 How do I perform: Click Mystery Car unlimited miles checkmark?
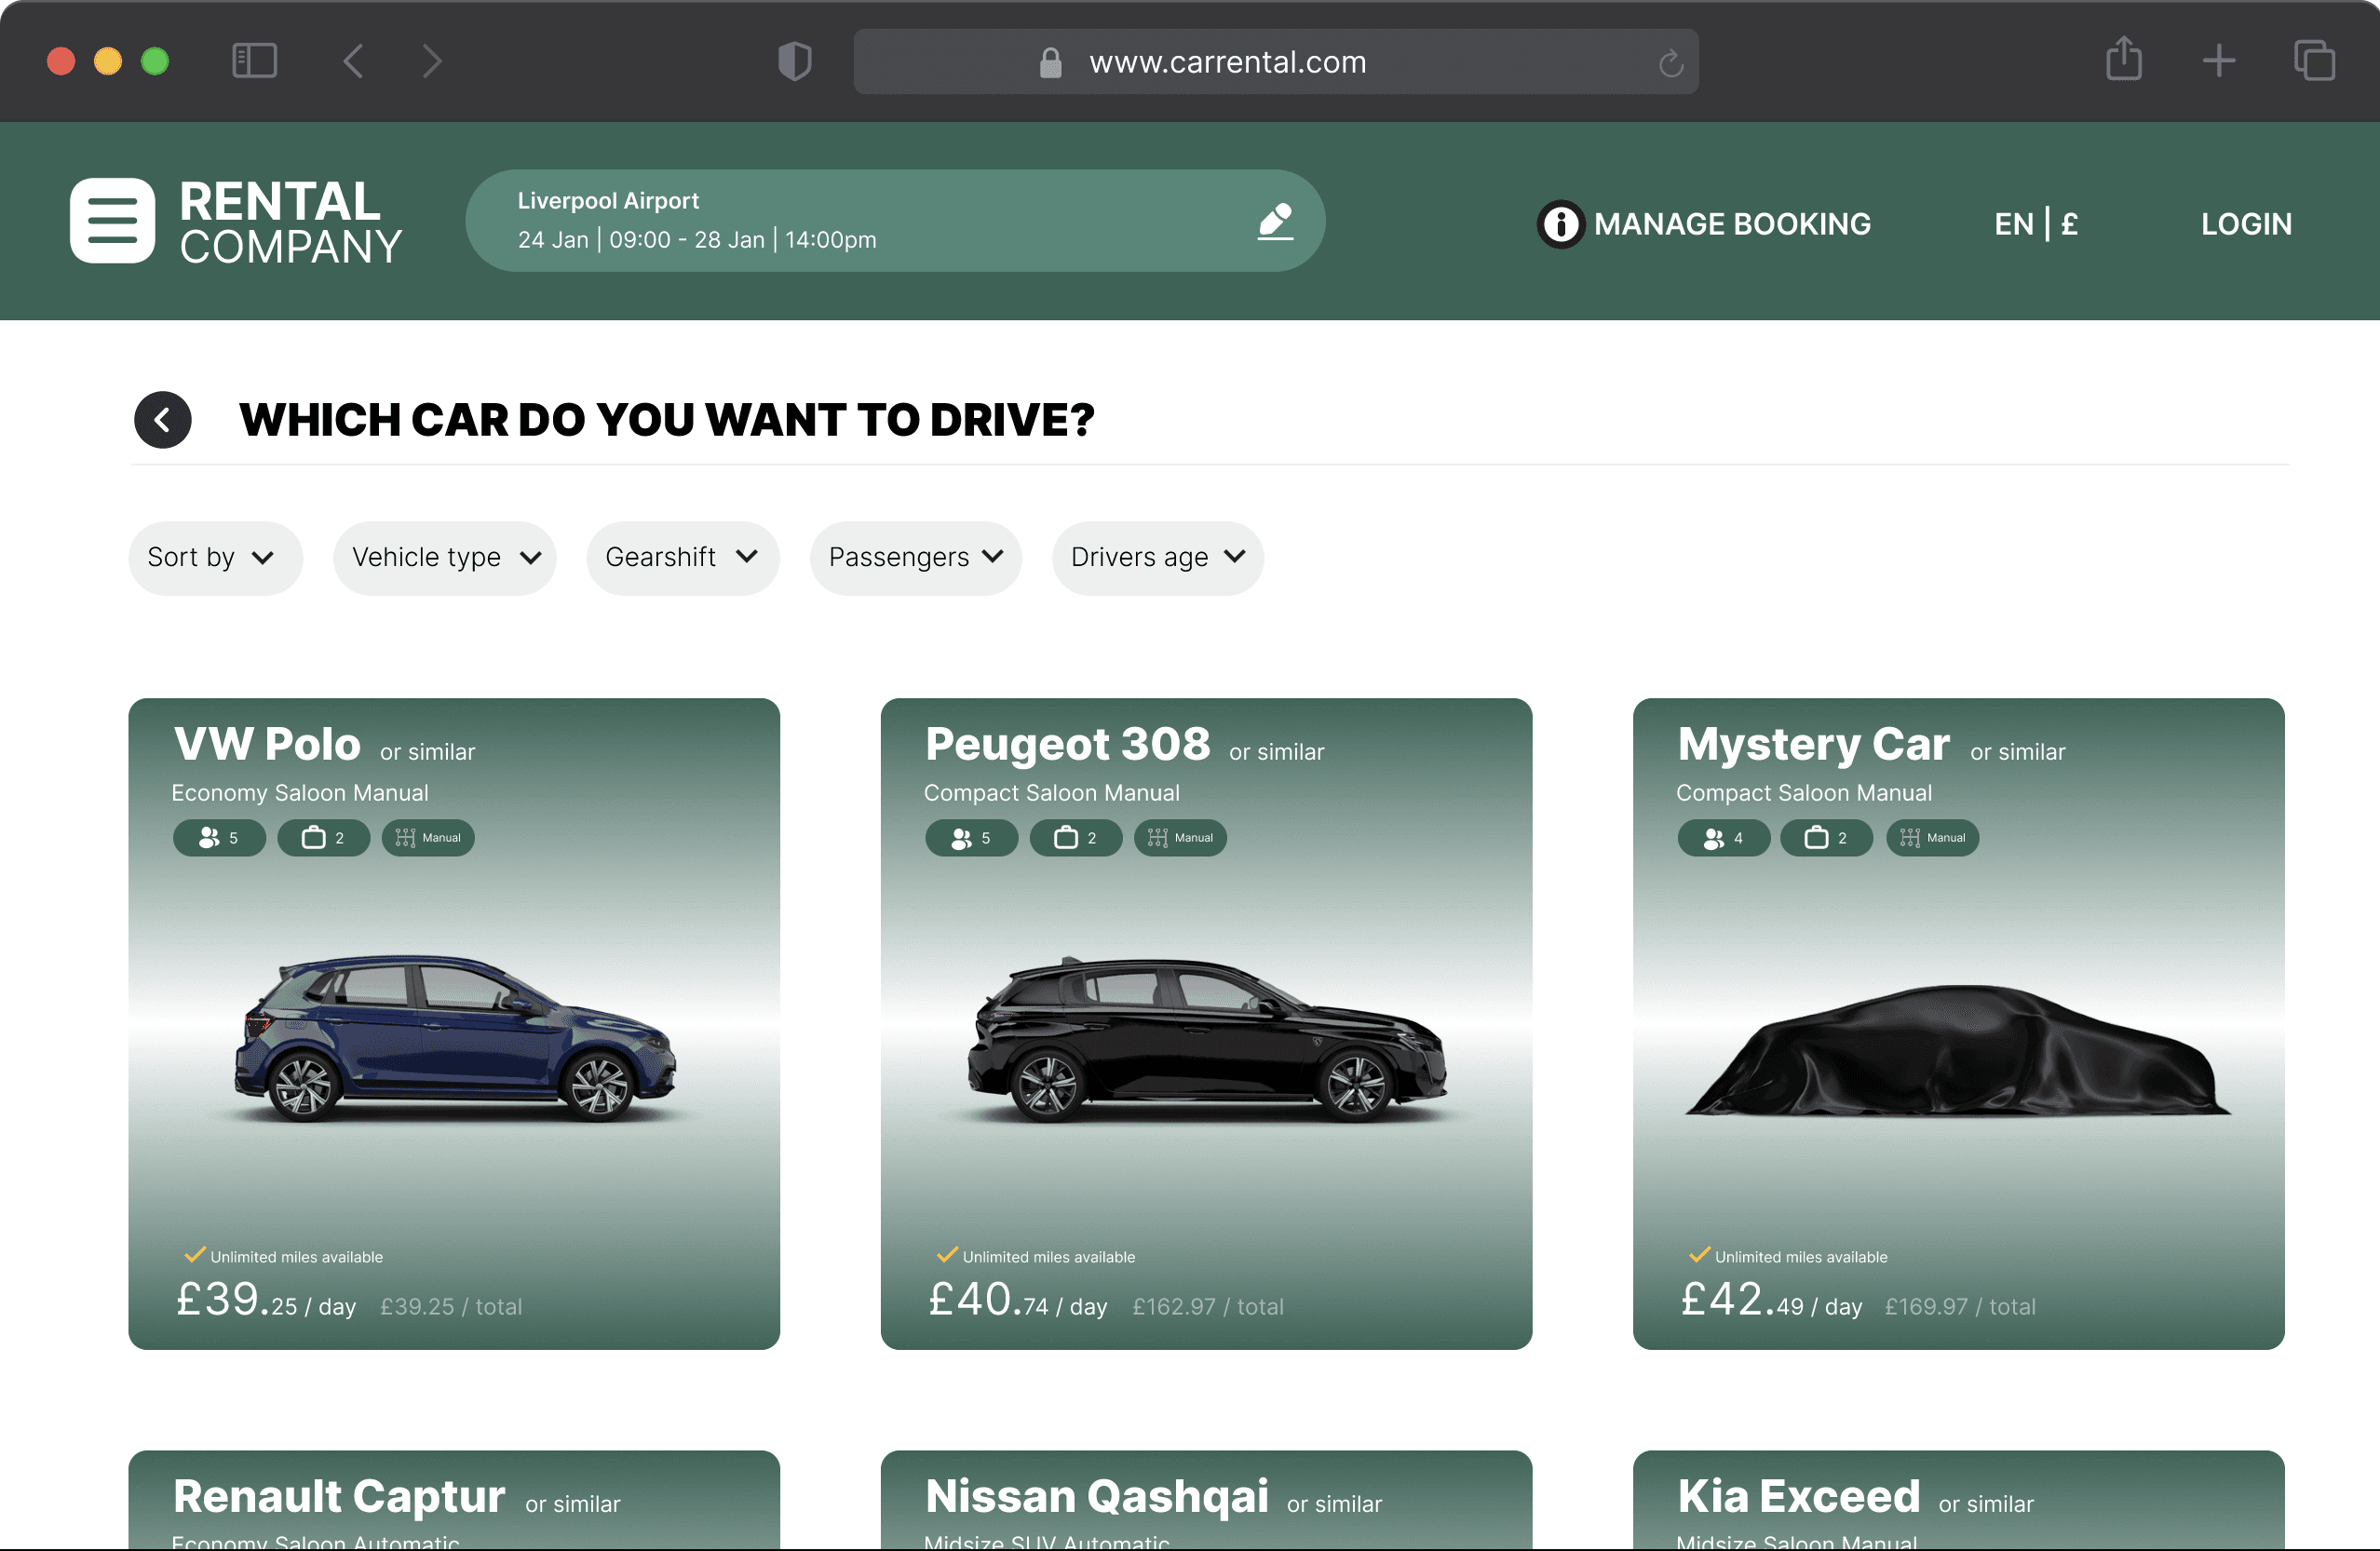point(1699,1255)
